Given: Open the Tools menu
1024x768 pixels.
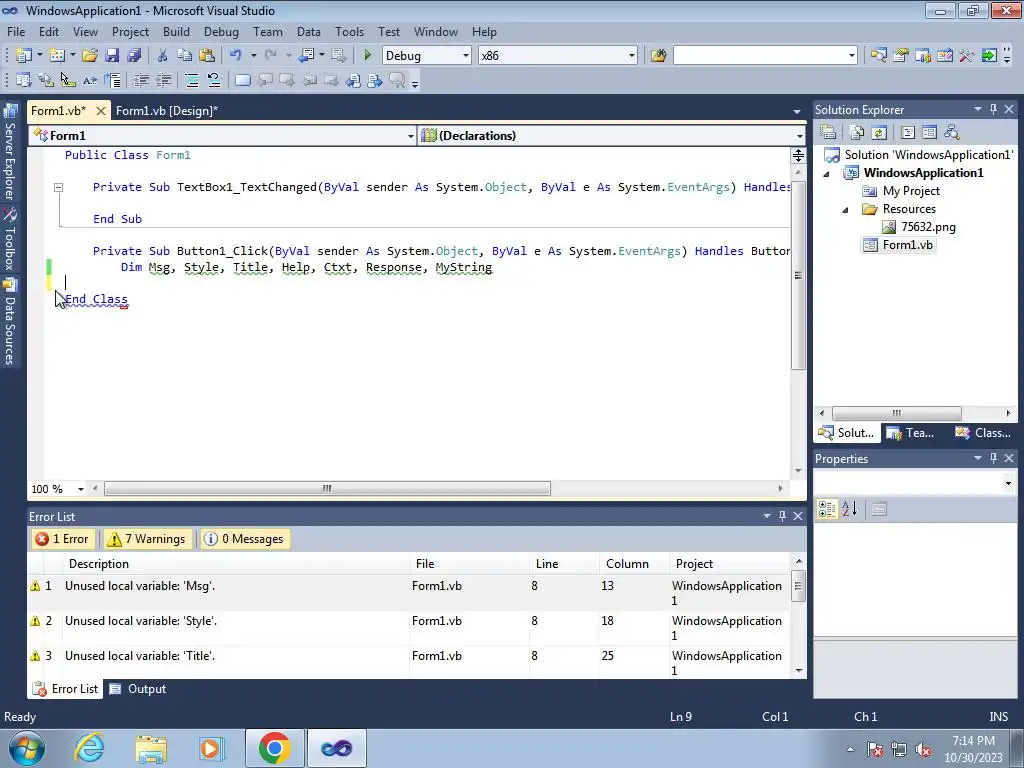Looking at the screenshot, I should pyautogui.click(x=349, y=31).
